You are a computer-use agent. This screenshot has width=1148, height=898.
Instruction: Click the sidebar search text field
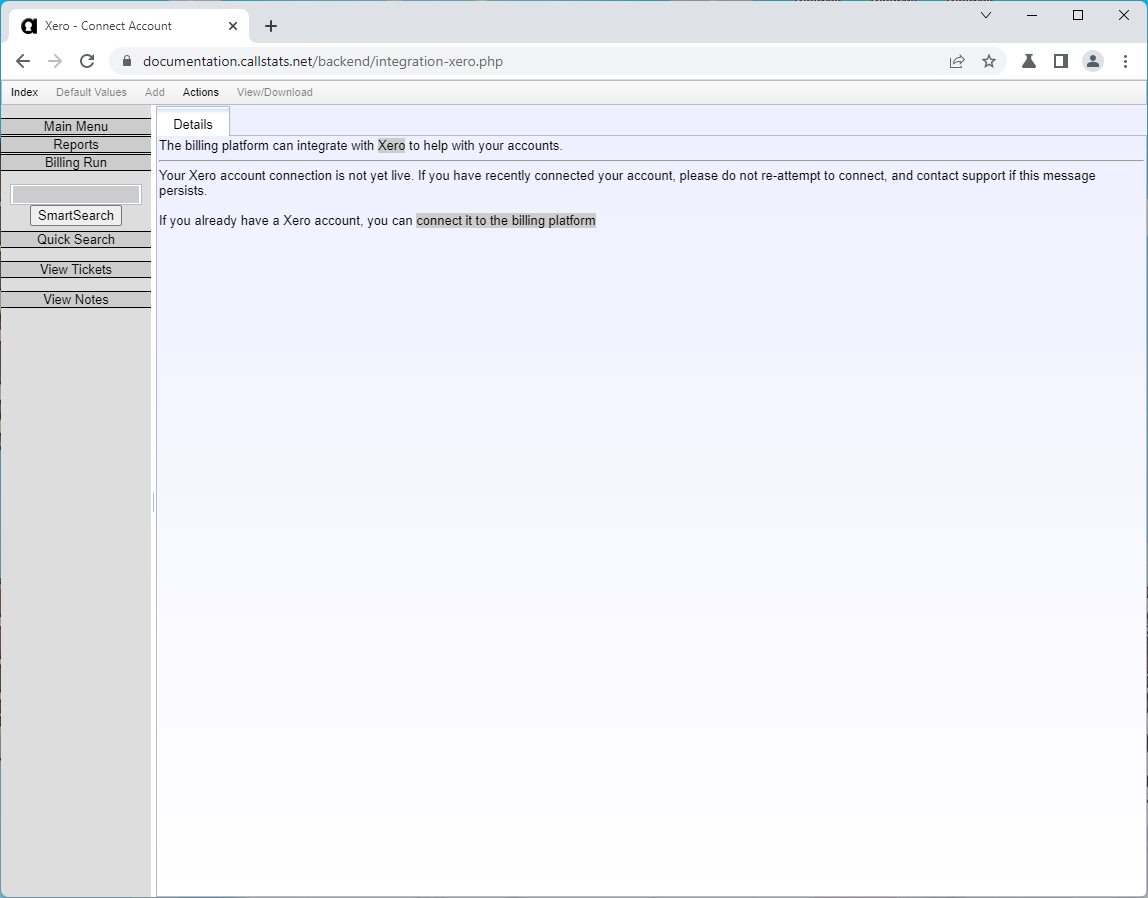76,194
